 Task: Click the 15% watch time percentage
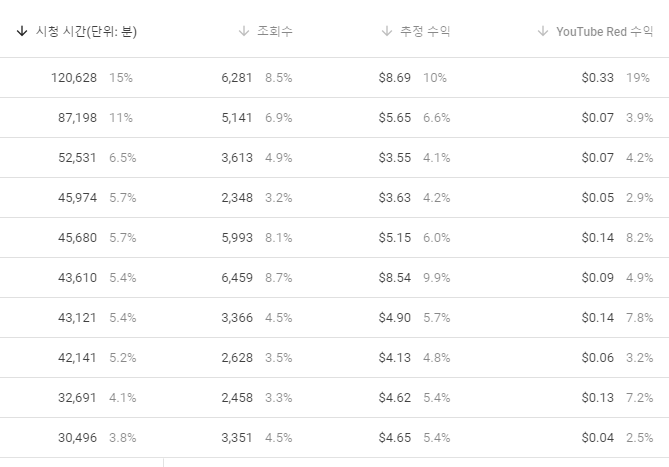[121, 78]
